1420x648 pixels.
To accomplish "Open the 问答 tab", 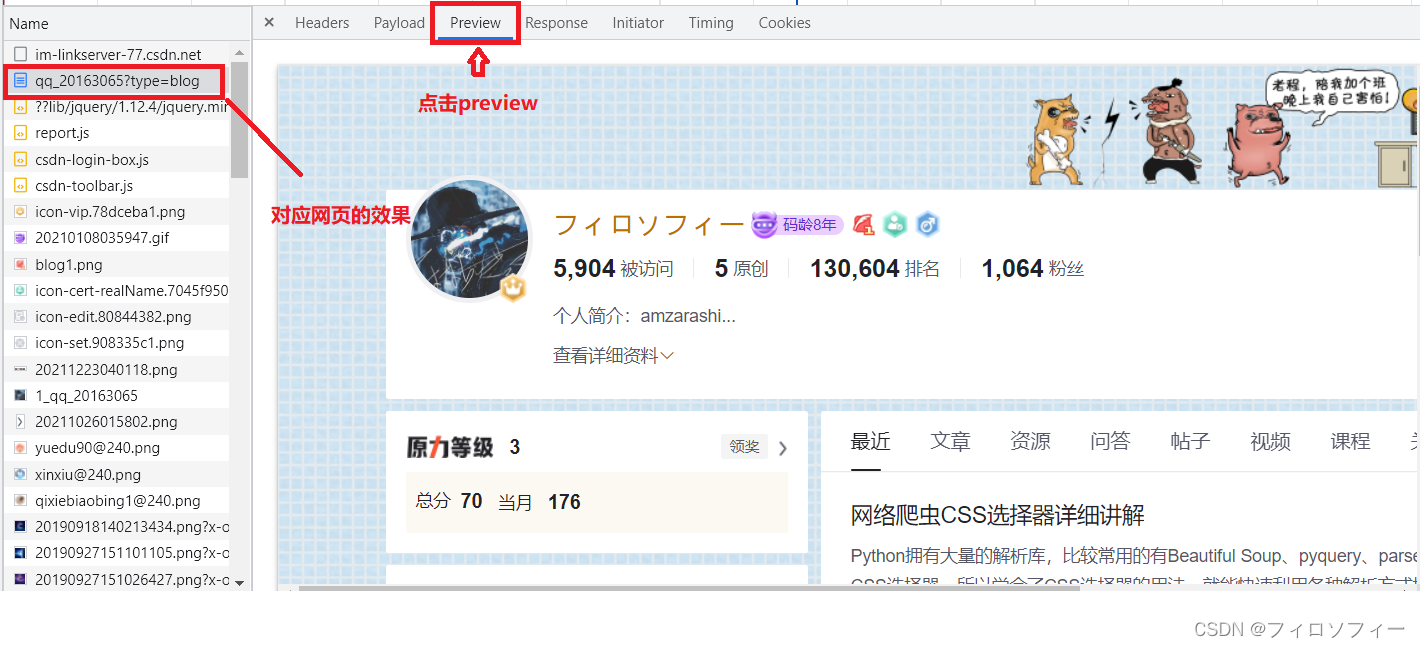I will click(x=1110, y=441).
